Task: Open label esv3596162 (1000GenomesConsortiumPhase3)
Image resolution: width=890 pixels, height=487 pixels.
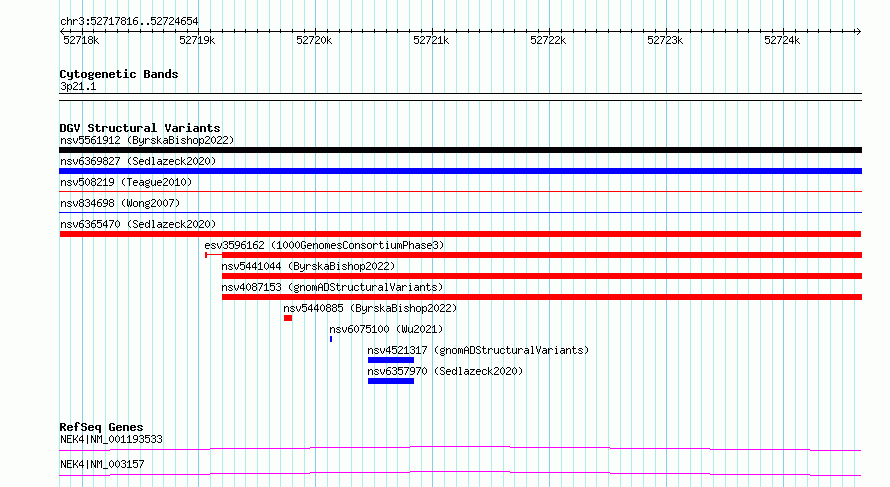Action: [324, 245]
